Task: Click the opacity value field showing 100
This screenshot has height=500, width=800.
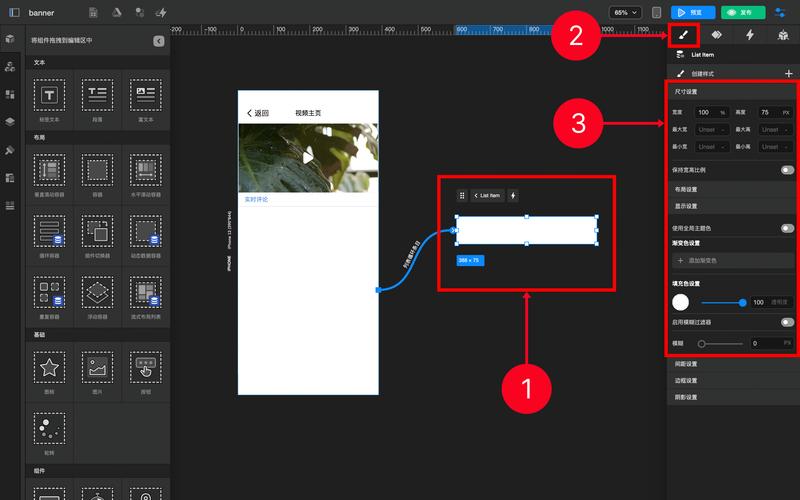Action: pos(772,302)
